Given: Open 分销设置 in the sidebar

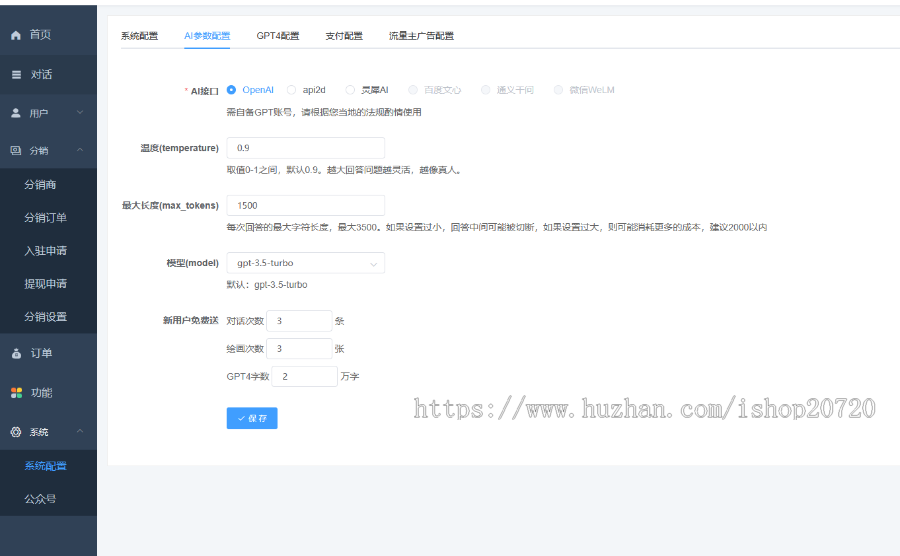Looking at the screenshot, I should coord(45,317).
